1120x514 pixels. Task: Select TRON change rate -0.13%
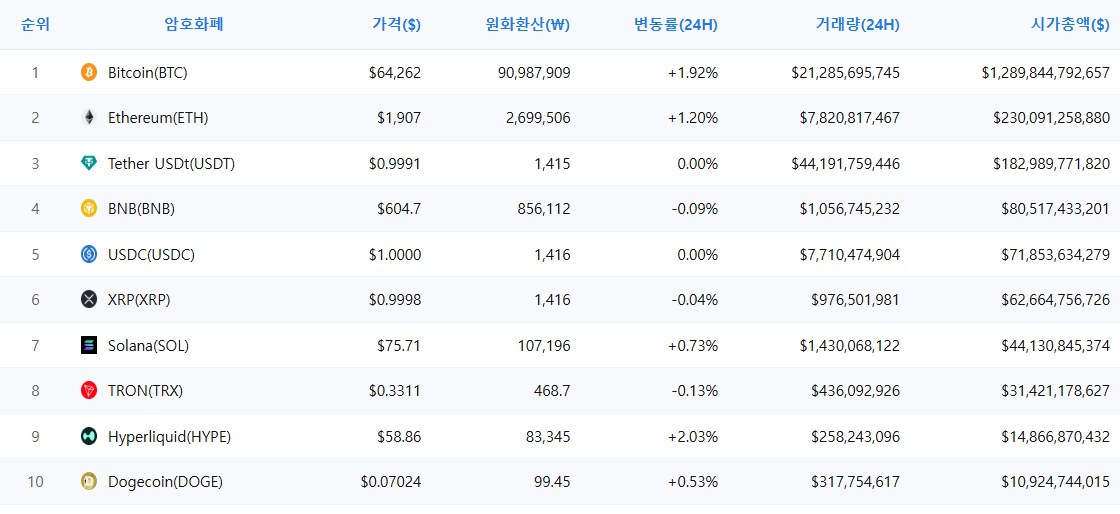click(x=695, y=390)
